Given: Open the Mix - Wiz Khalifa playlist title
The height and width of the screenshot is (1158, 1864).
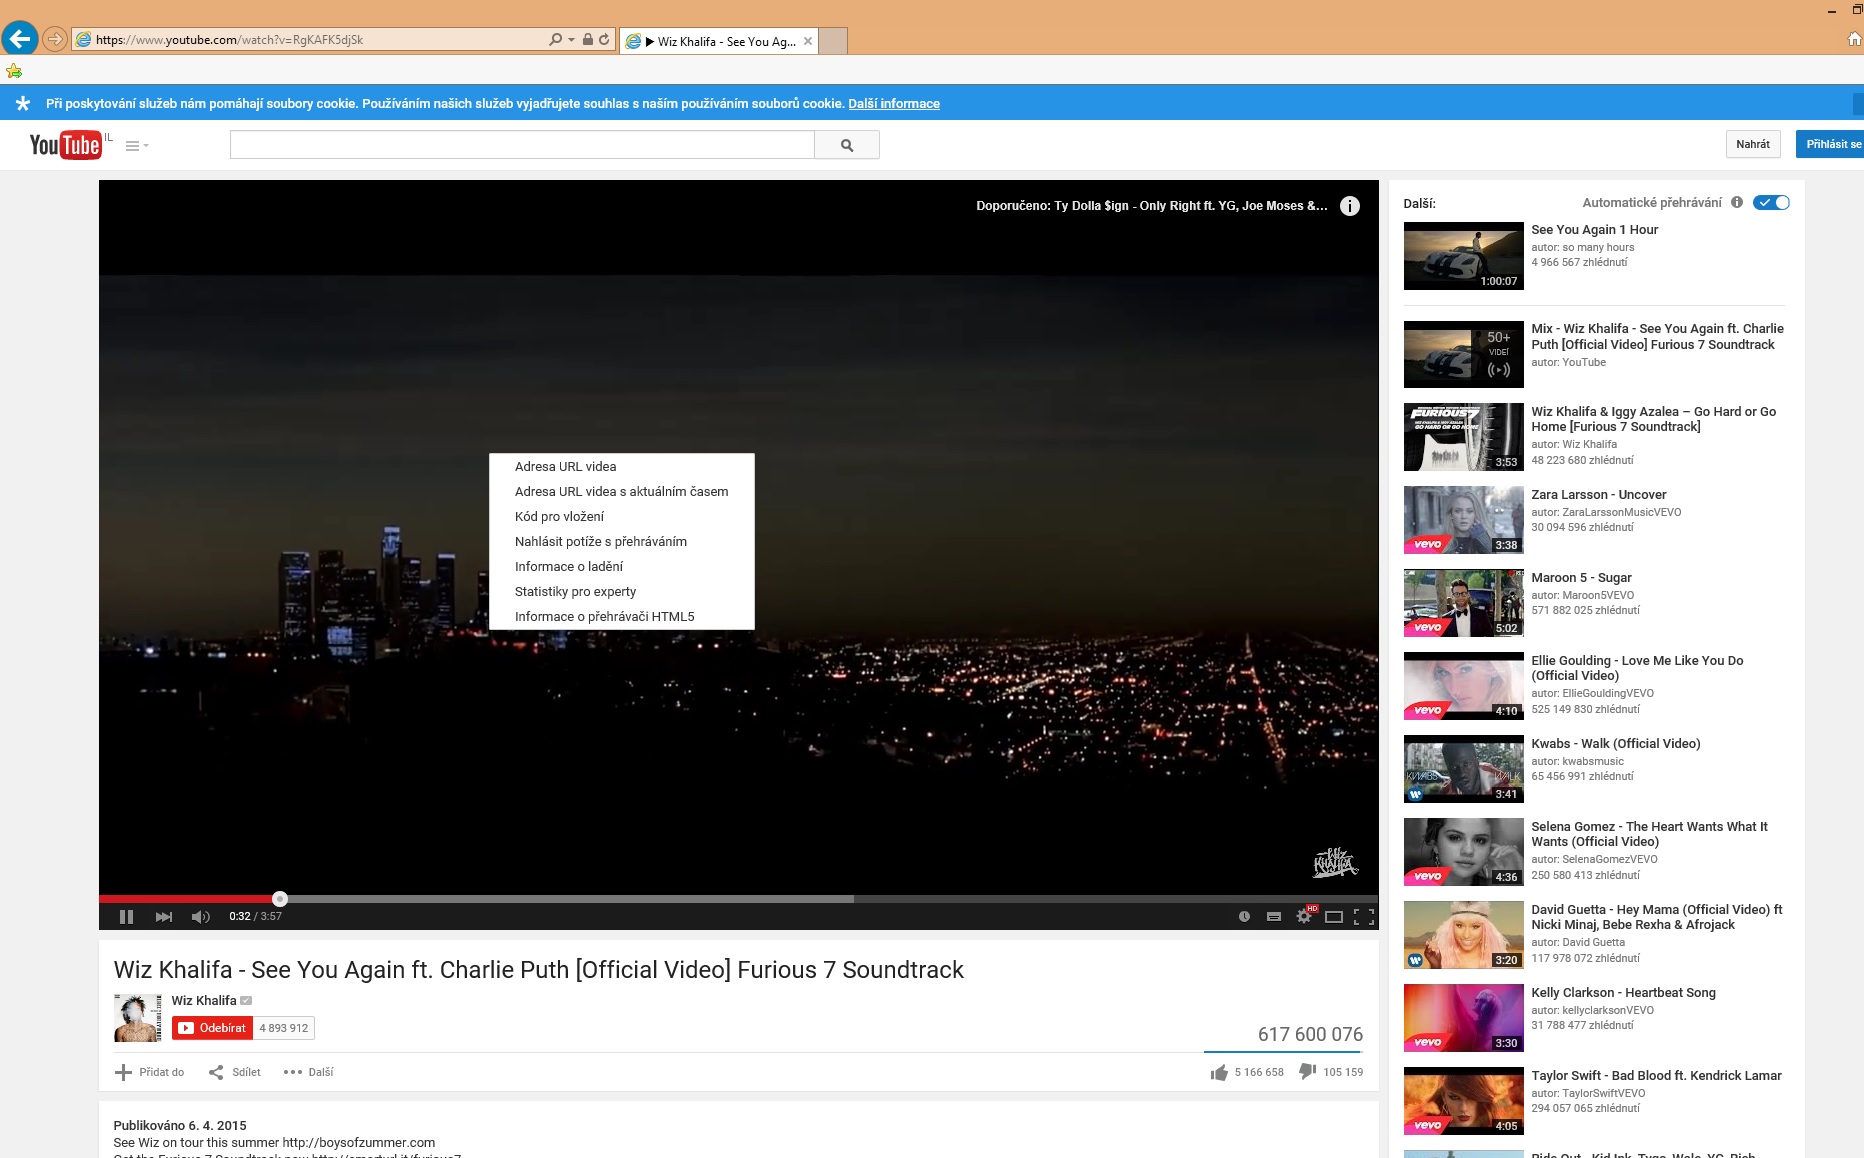Looking at the screenshot, I should click(x=1657, y=336).
